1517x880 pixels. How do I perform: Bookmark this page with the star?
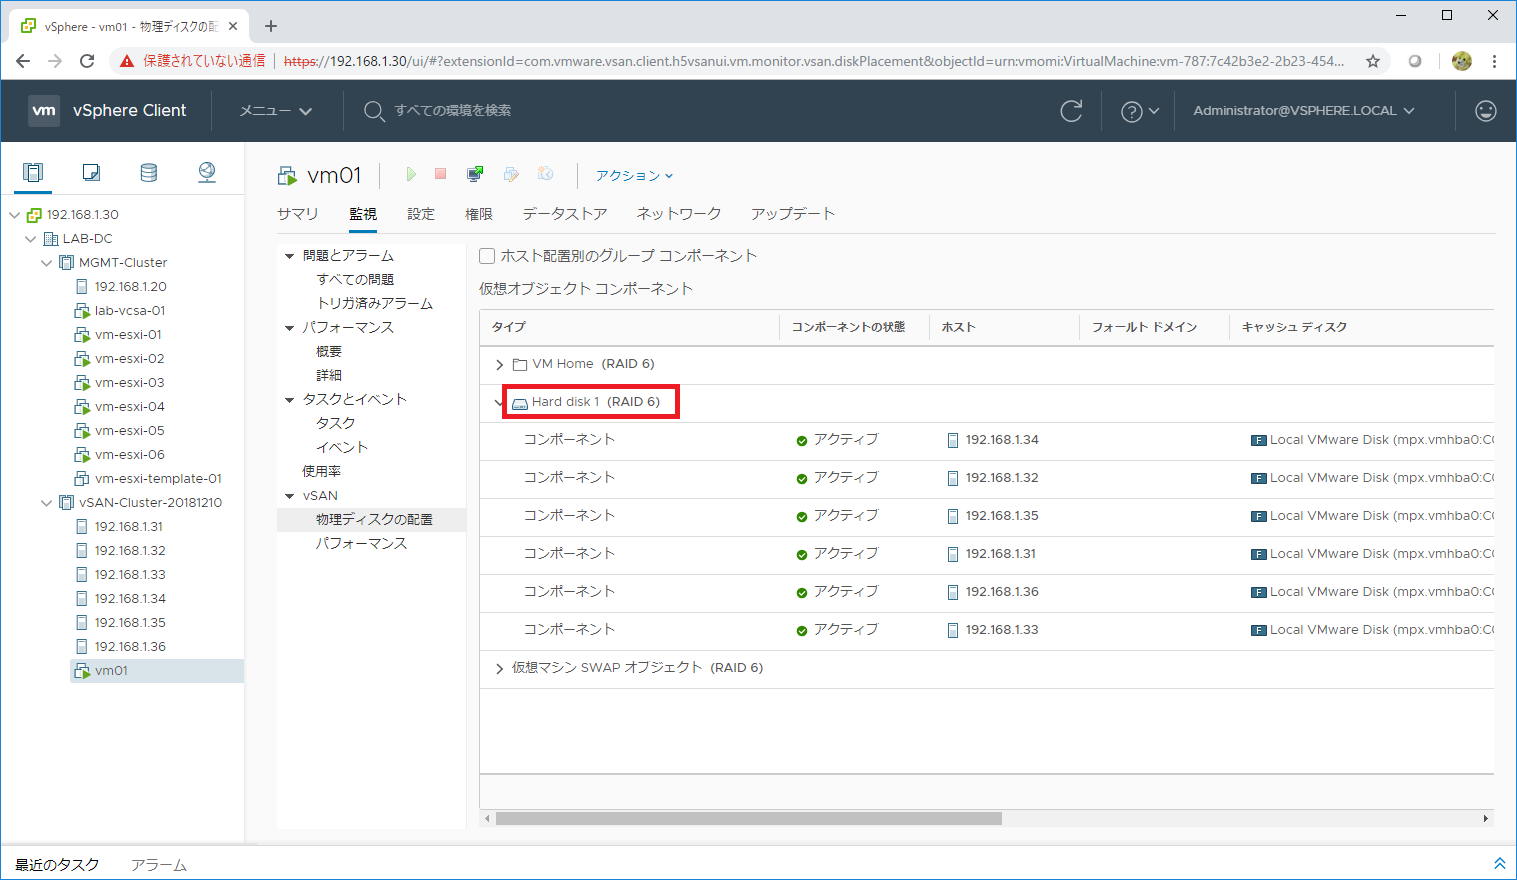point(1373,61)
